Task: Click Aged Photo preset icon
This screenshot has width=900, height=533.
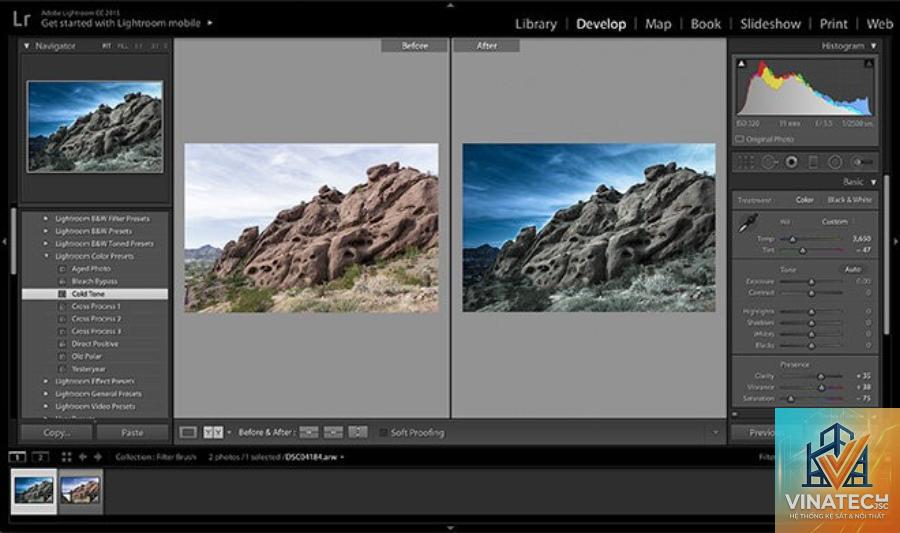Action: tap(62, 269)
